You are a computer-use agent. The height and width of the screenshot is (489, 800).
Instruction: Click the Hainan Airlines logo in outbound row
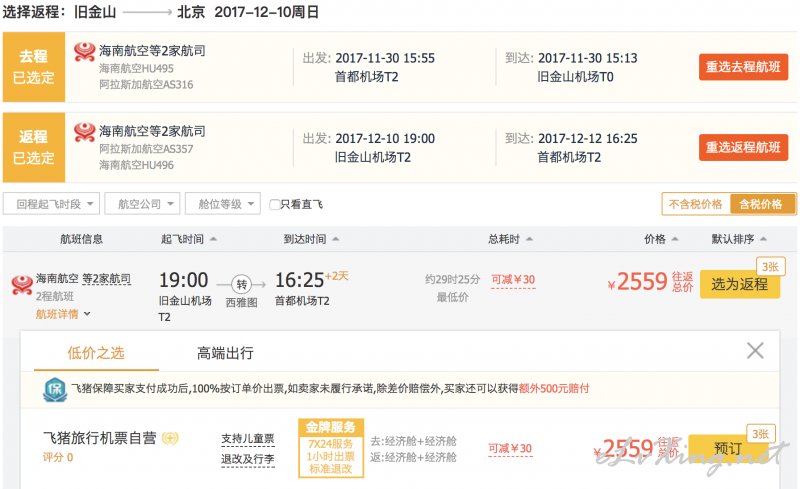[85, 52]
